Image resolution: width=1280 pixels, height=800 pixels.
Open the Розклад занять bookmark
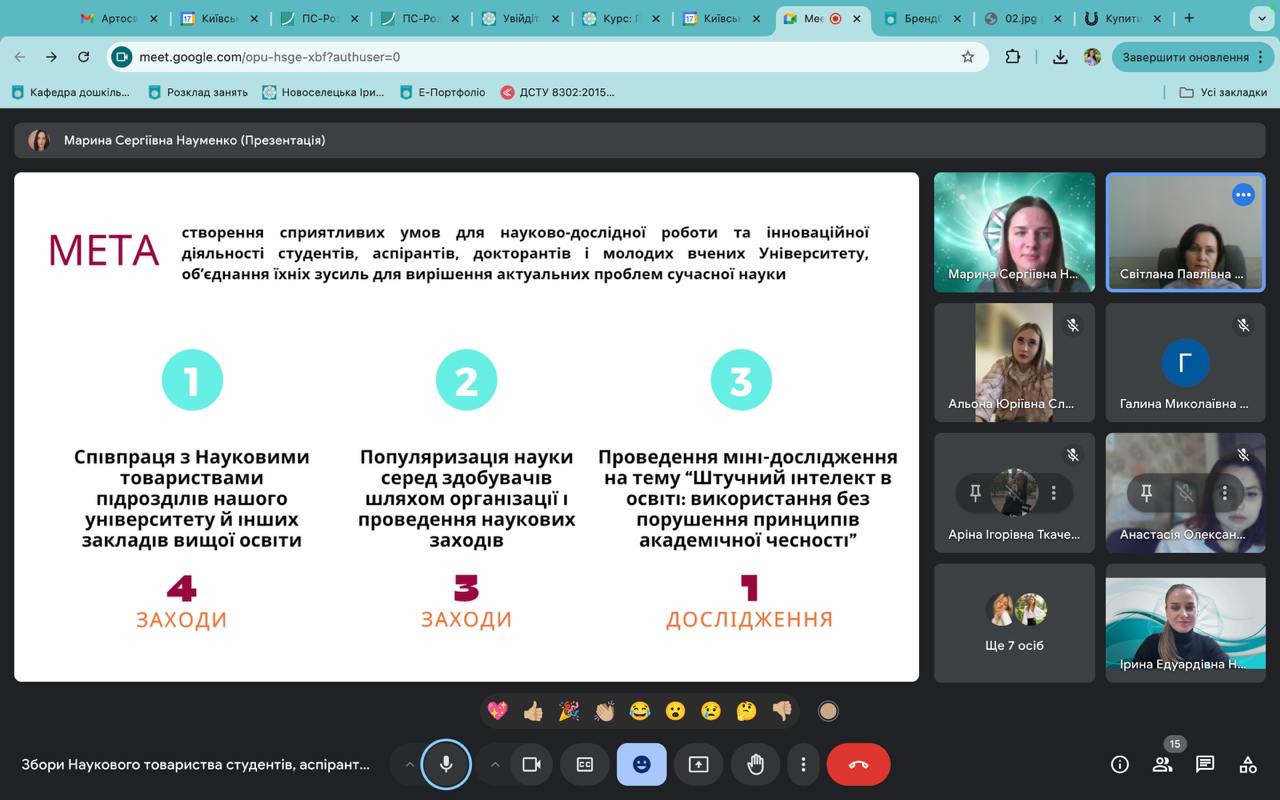pos(198,92)
